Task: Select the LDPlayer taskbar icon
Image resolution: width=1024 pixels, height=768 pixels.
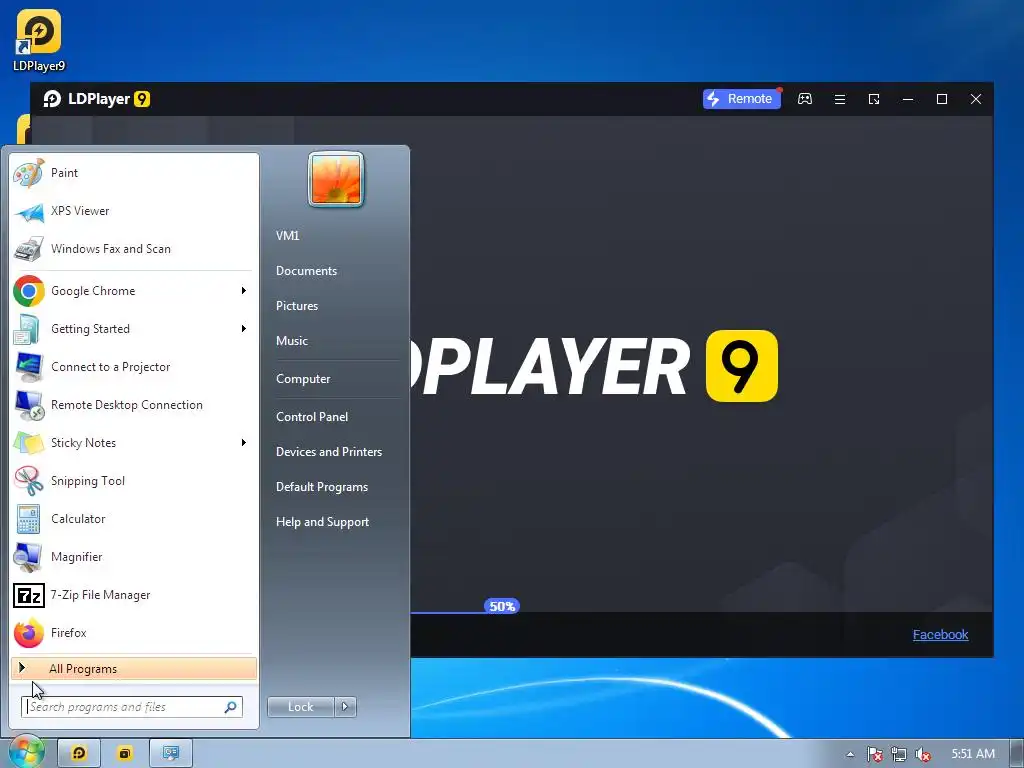Action: click(x=79, y=753)
